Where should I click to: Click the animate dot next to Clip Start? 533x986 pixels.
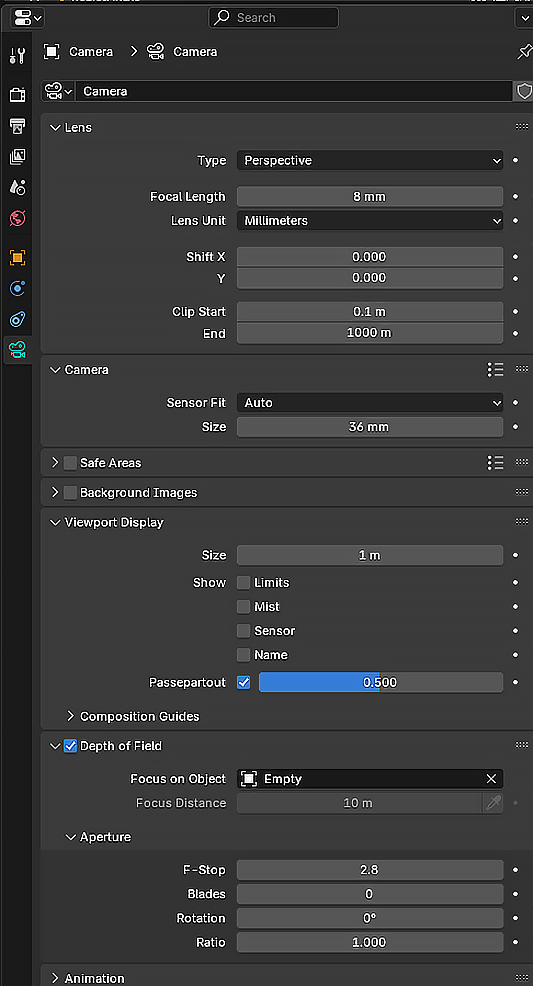coord(515,312)
